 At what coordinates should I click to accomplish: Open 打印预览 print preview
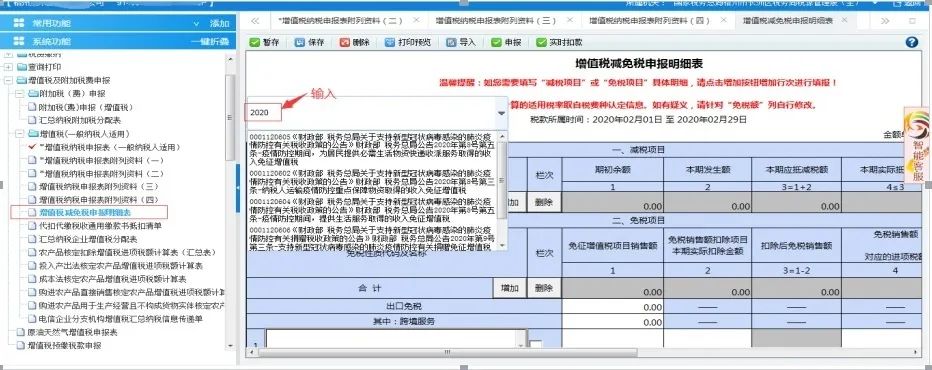tap(390, 43)
